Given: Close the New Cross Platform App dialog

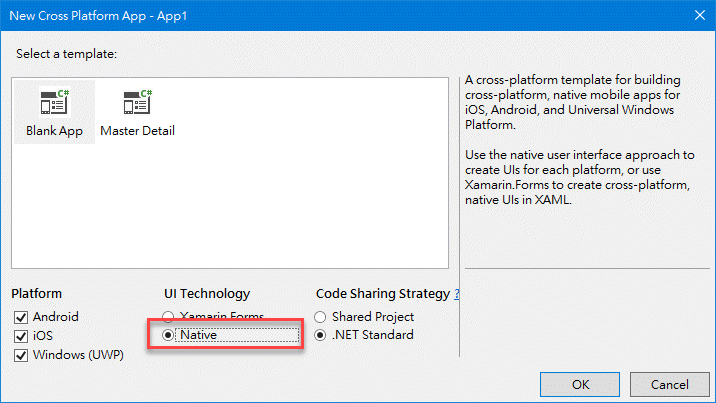Looking at the screenshot, I should point(700,15).
